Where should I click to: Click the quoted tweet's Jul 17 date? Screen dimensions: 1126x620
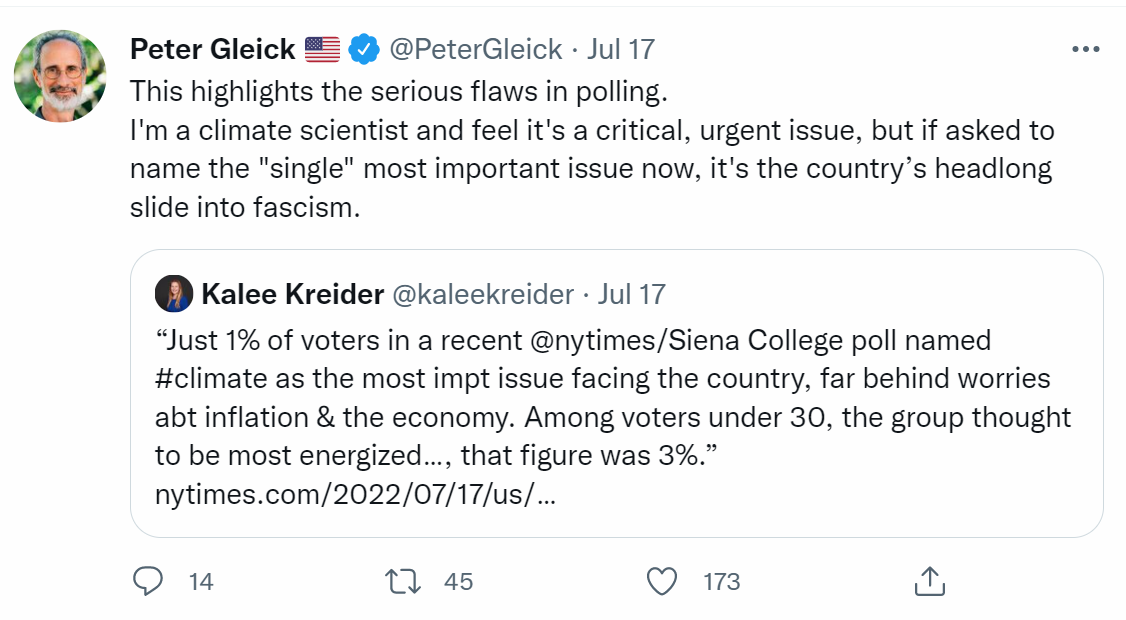[632, 295]
